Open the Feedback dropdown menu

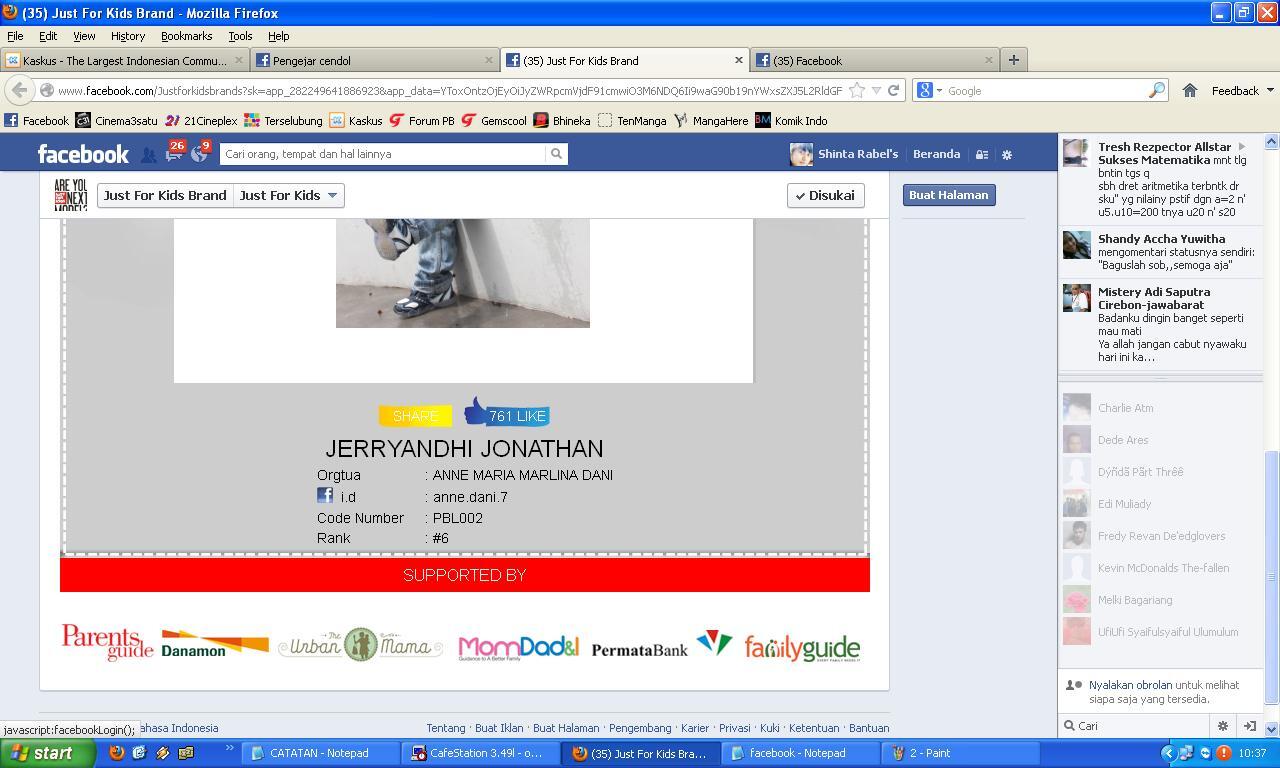(x=1242, y=90)
